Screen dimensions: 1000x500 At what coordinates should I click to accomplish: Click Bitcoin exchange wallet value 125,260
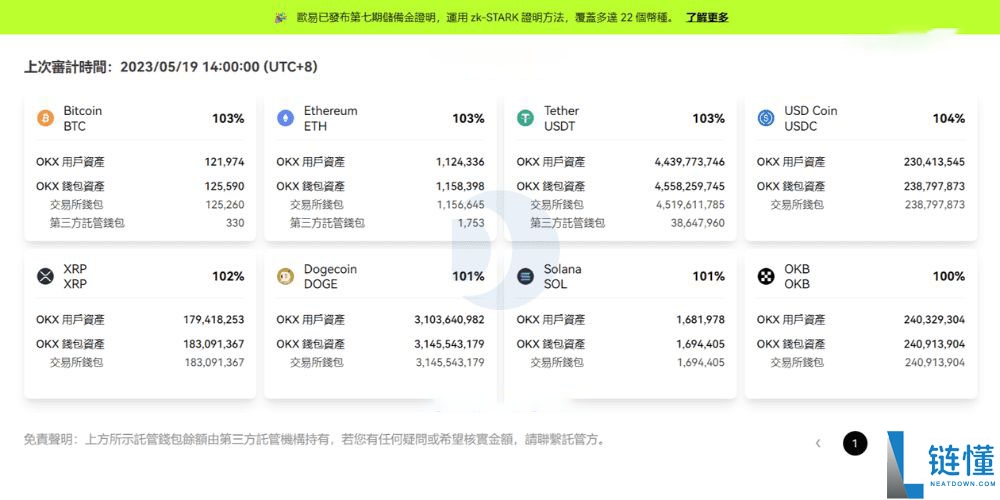pos(224,205)
